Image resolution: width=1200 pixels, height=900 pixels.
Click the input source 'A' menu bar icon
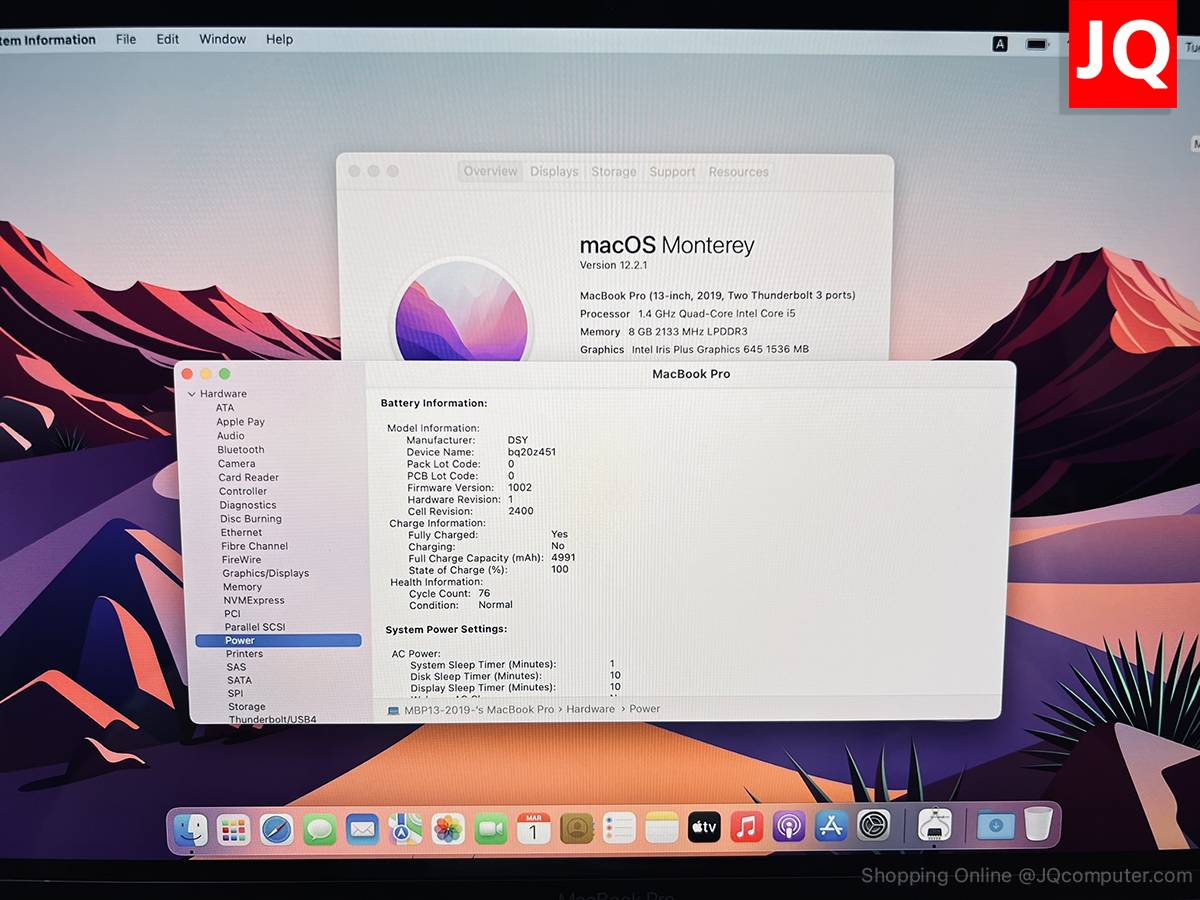(1000, 44)
